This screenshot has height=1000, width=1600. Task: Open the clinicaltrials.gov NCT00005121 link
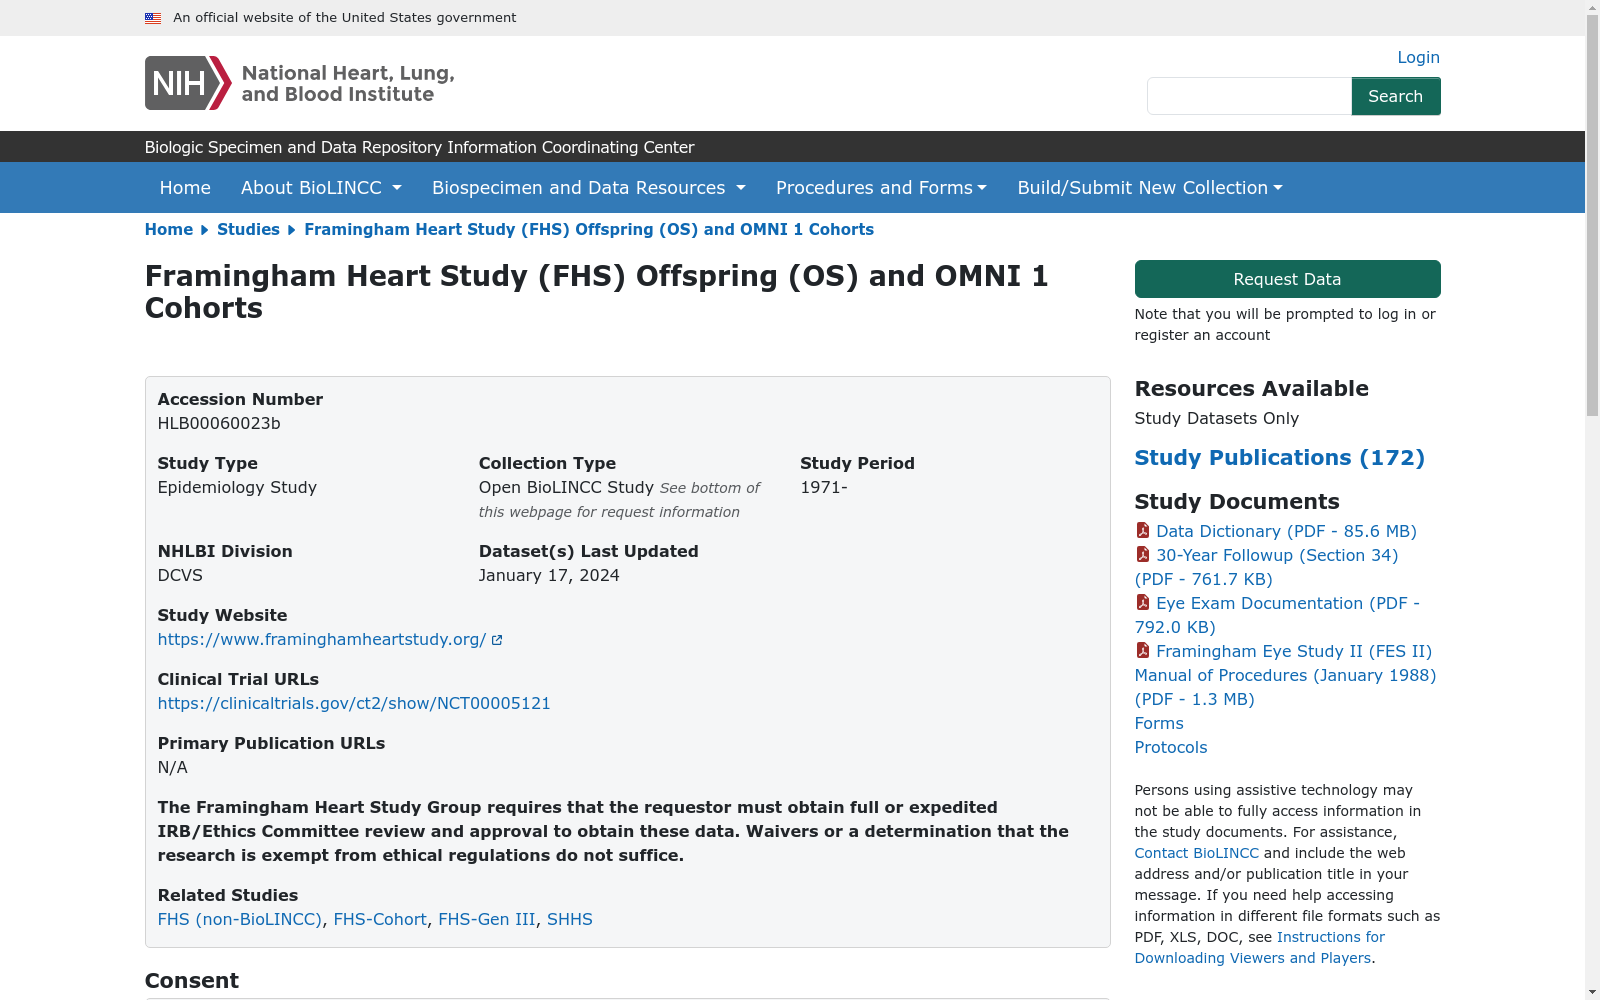[x=354, y=703]
